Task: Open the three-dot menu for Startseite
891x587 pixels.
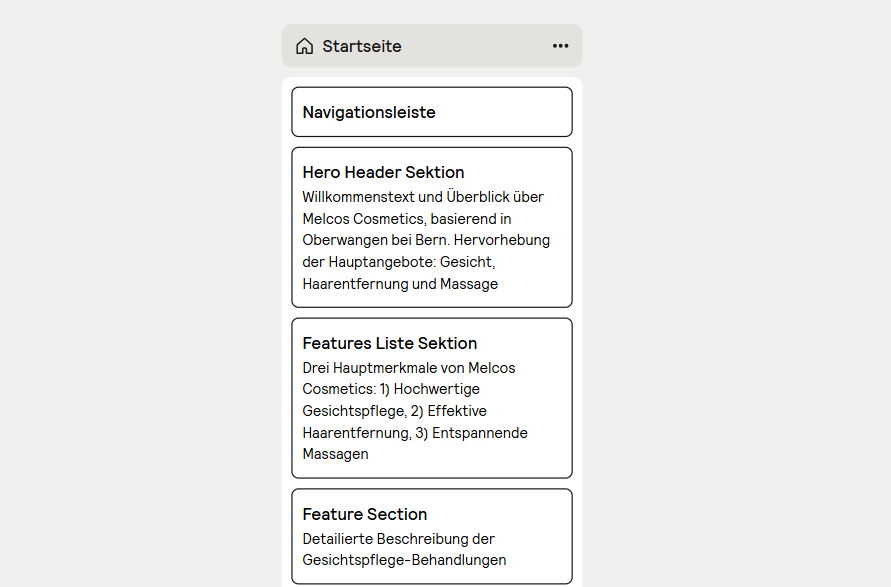Action: pos(560,46)
